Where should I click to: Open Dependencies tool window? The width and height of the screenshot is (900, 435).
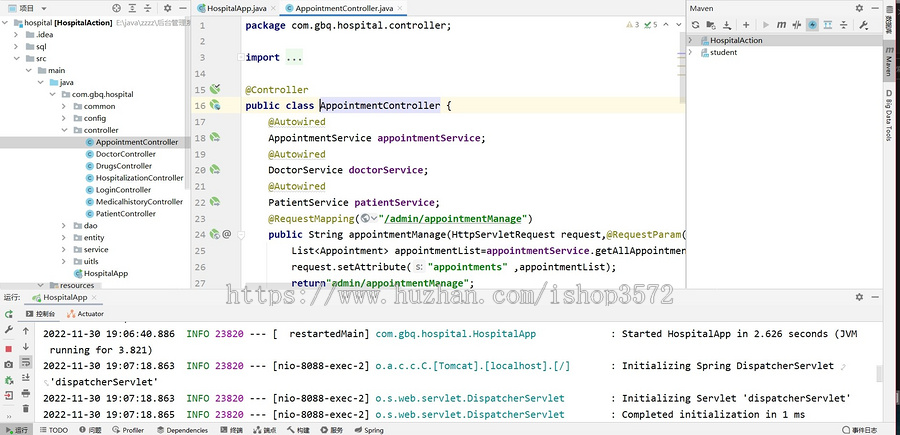pos(183,430)
